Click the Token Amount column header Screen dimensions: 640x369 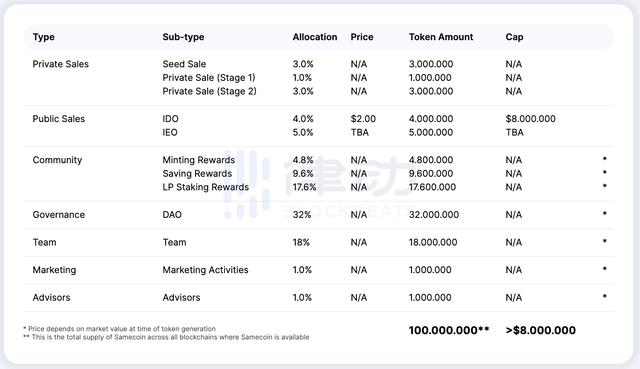441,37
